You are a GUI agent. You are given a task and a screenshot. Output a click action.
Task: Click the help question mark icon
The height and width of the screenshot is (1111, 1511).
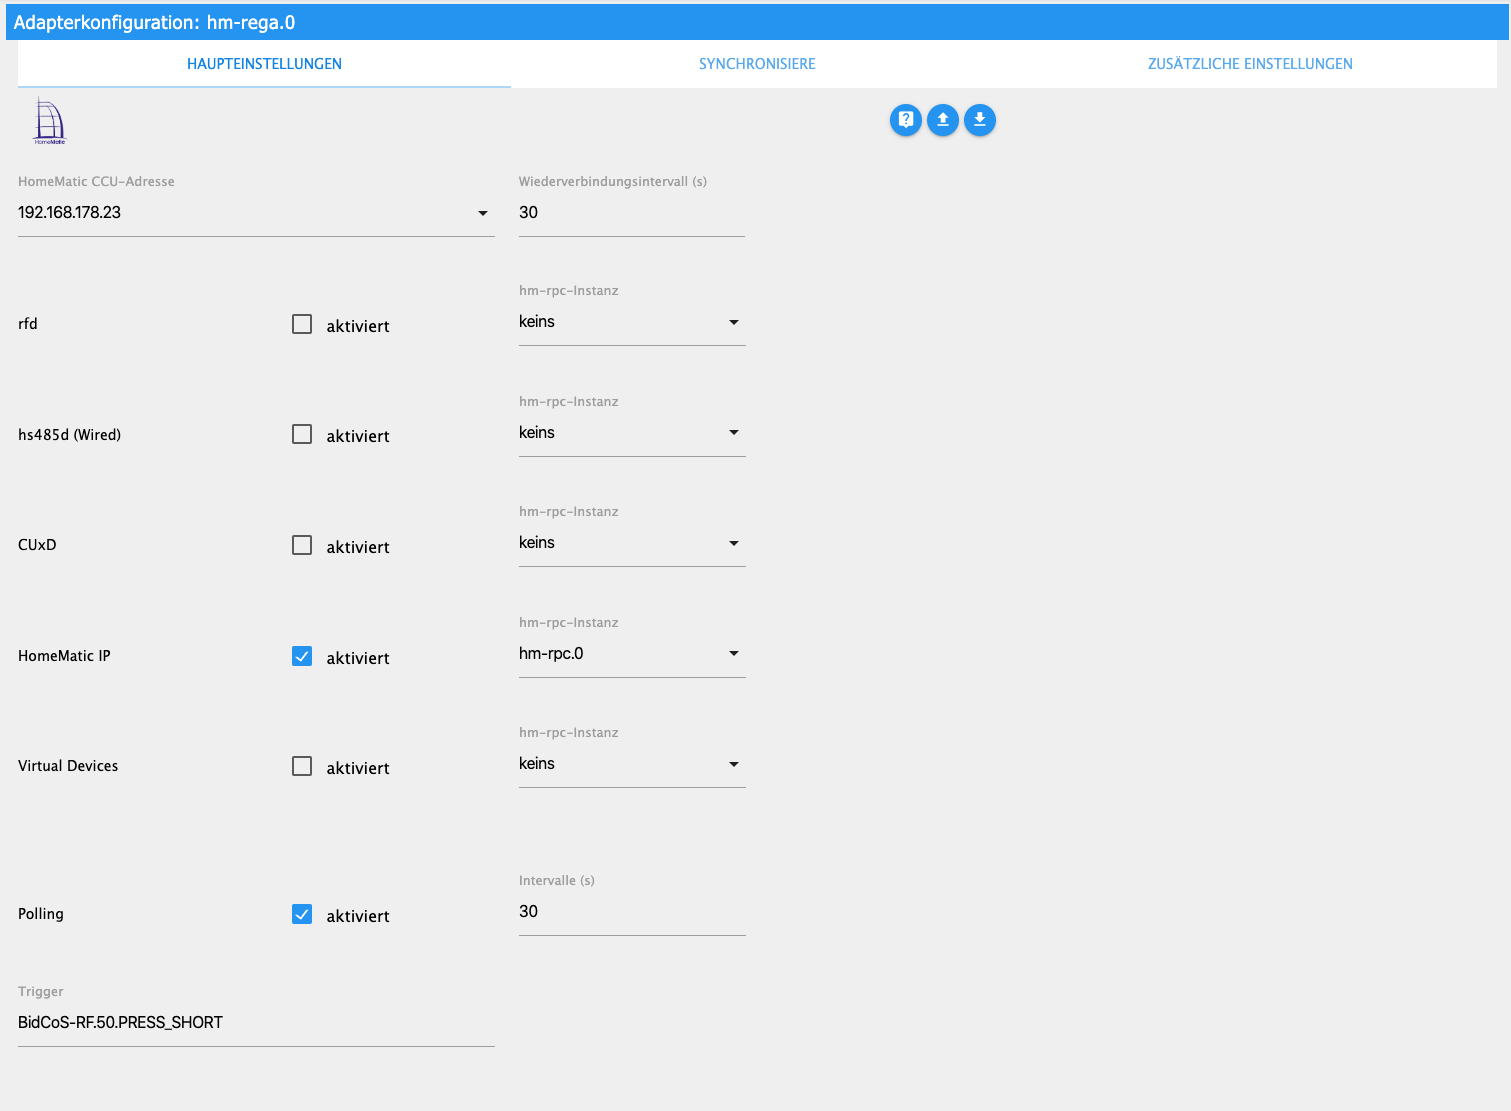coord(906,120)
